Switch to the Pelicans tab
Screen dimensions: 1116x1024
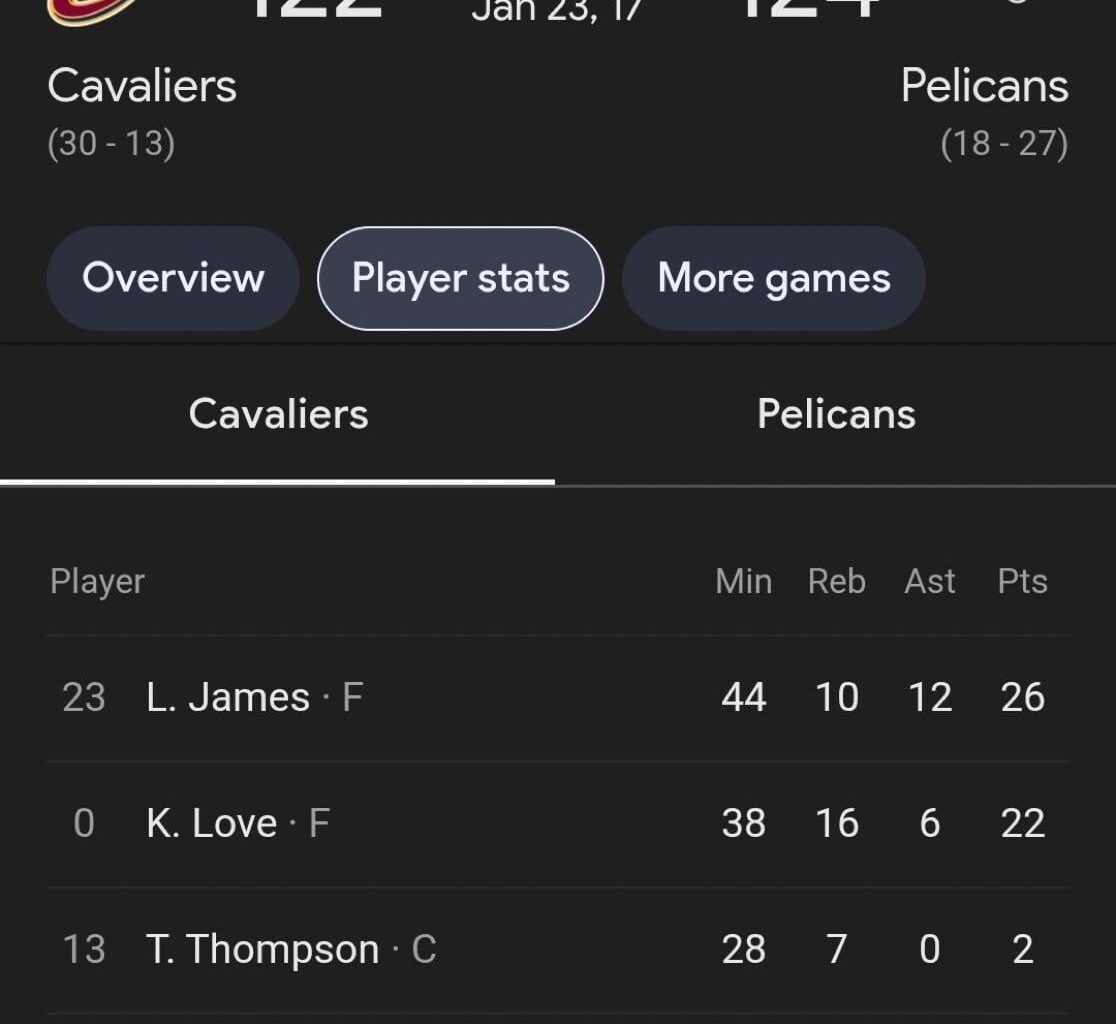(836, 413)
